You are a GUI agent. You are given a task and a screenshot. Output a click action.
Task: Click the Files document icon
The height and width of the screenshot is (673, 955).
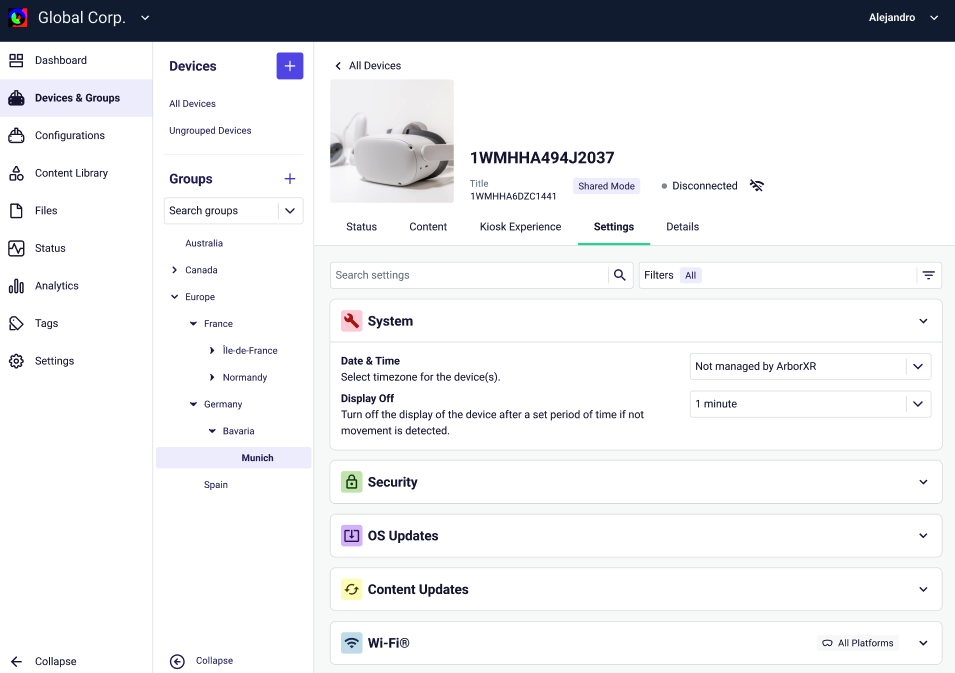pyautogui.click(x=16, y=211)
